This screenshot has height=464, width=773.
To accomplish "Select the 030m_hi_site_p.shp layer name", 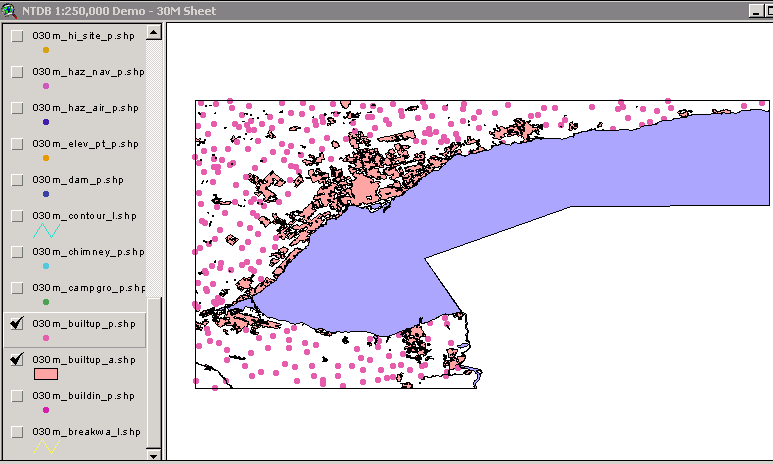I will pyautogui.click(x=83, y=36).
